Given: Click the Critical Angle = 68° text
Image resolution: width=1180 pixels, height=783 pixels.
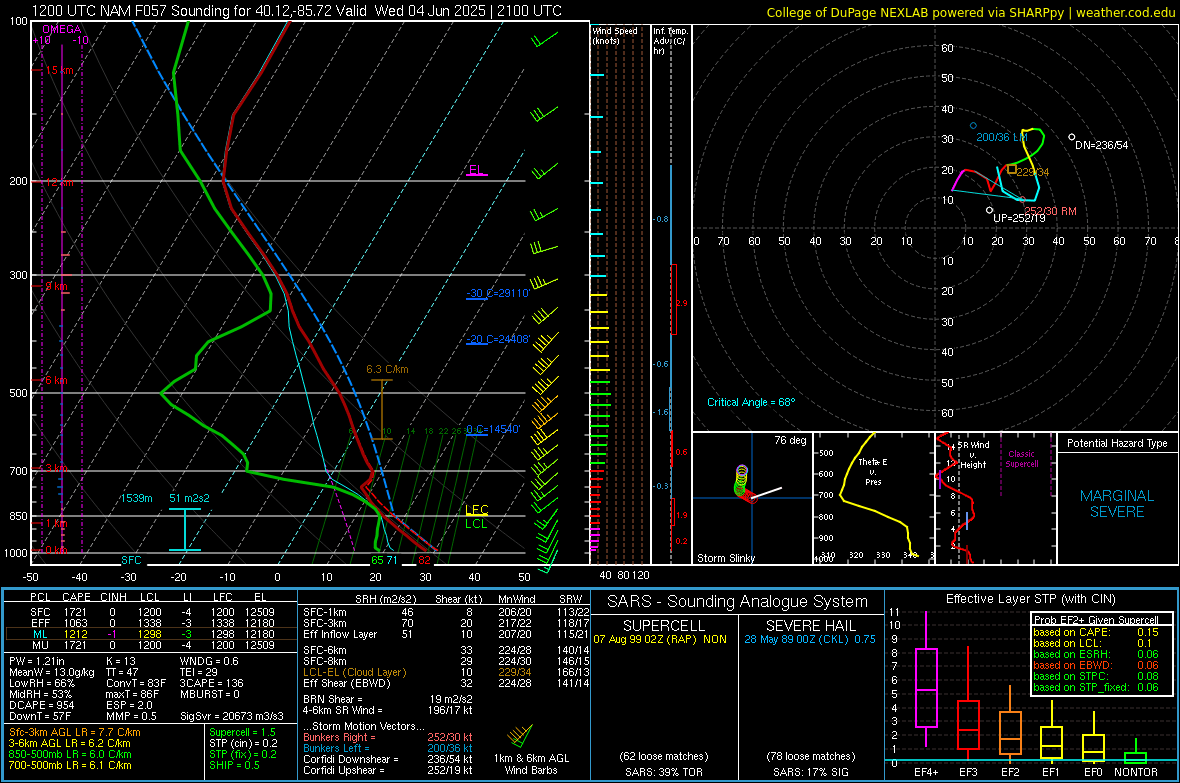Looking at the screenshot, I should [751, 402].
